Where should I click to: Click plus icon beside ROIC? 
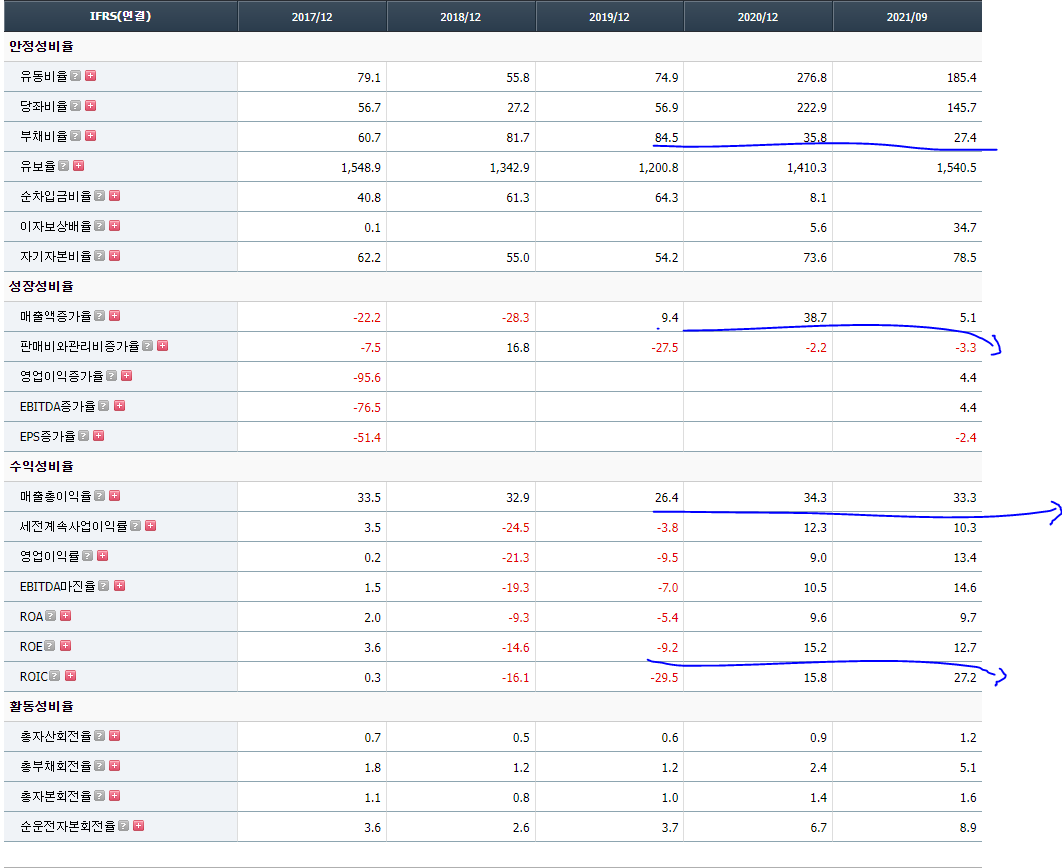[70, 675]
